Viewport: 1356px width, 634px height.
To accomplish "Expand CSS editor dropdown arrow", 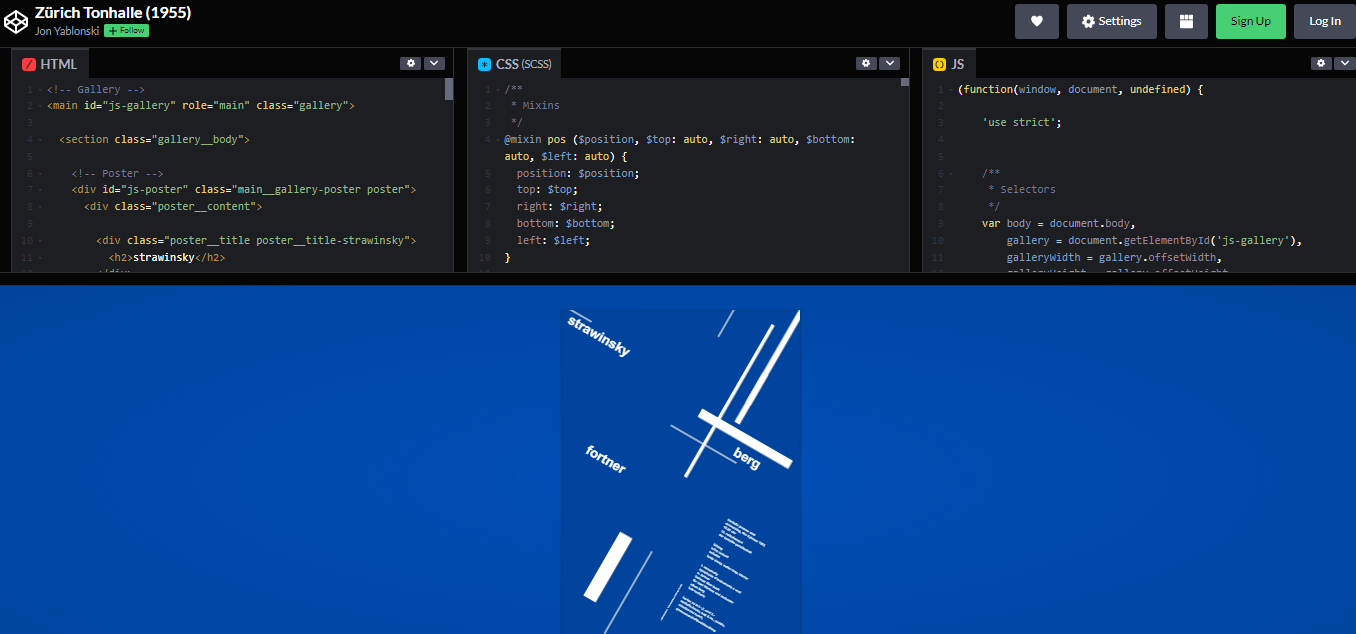I will (890, 63).
